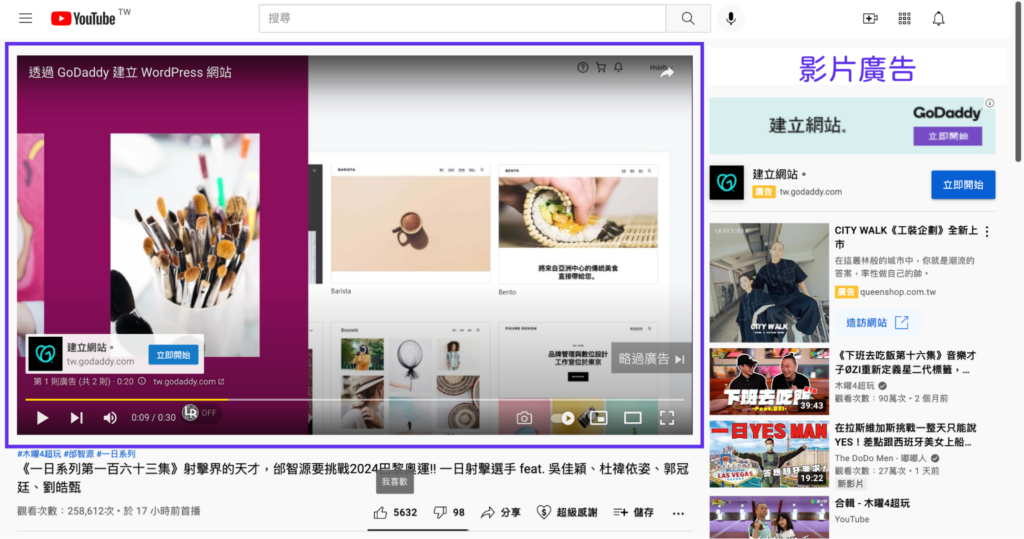Share the video via 分享
This screenshot has height=539, width=1024.
coord(501,513)
